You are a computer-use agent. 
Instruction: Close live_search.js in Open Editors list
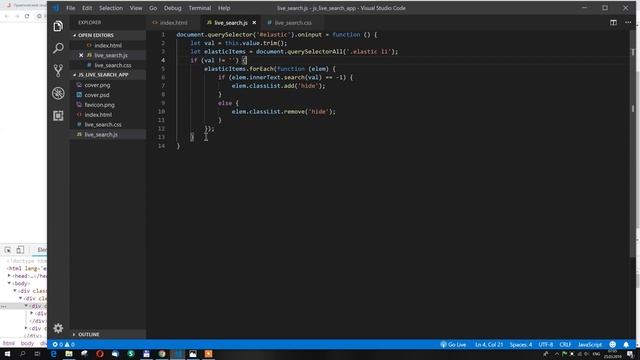click(x=81, y=55)
